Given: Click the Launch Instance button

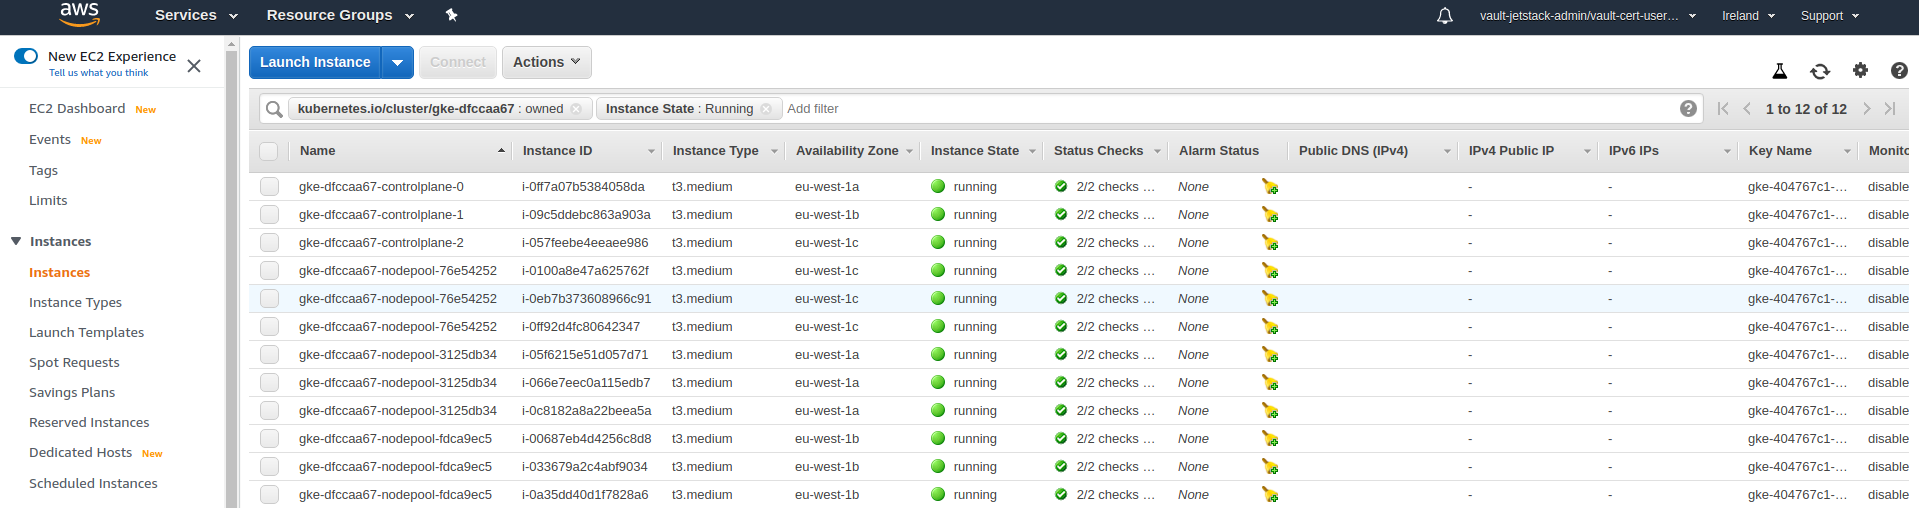Looking at the screenshot, I should [315, 62].
